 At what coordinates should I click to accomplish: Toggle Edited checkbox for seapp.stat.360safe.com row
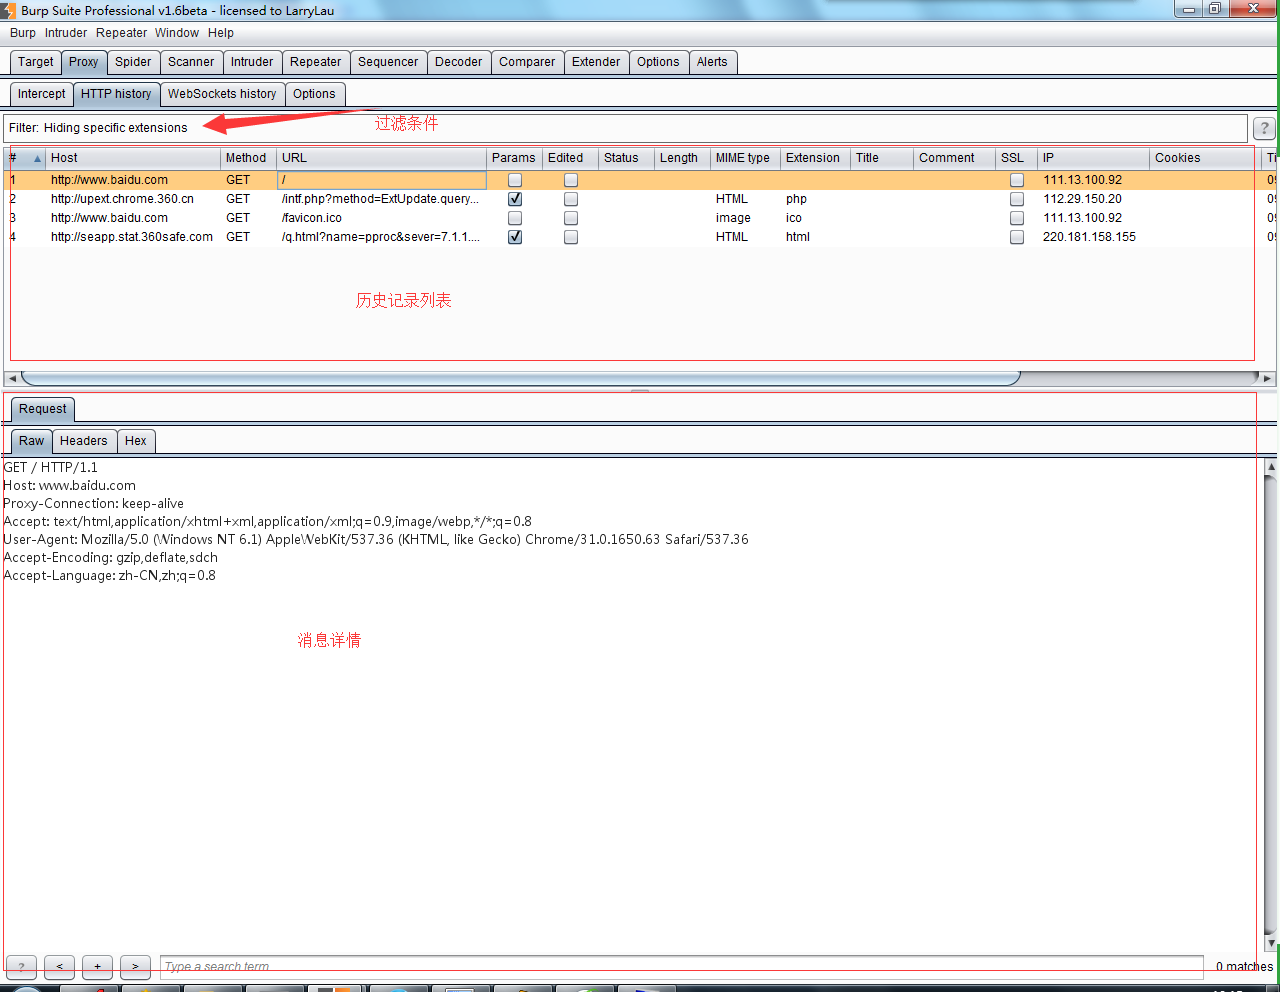point(571,238)
